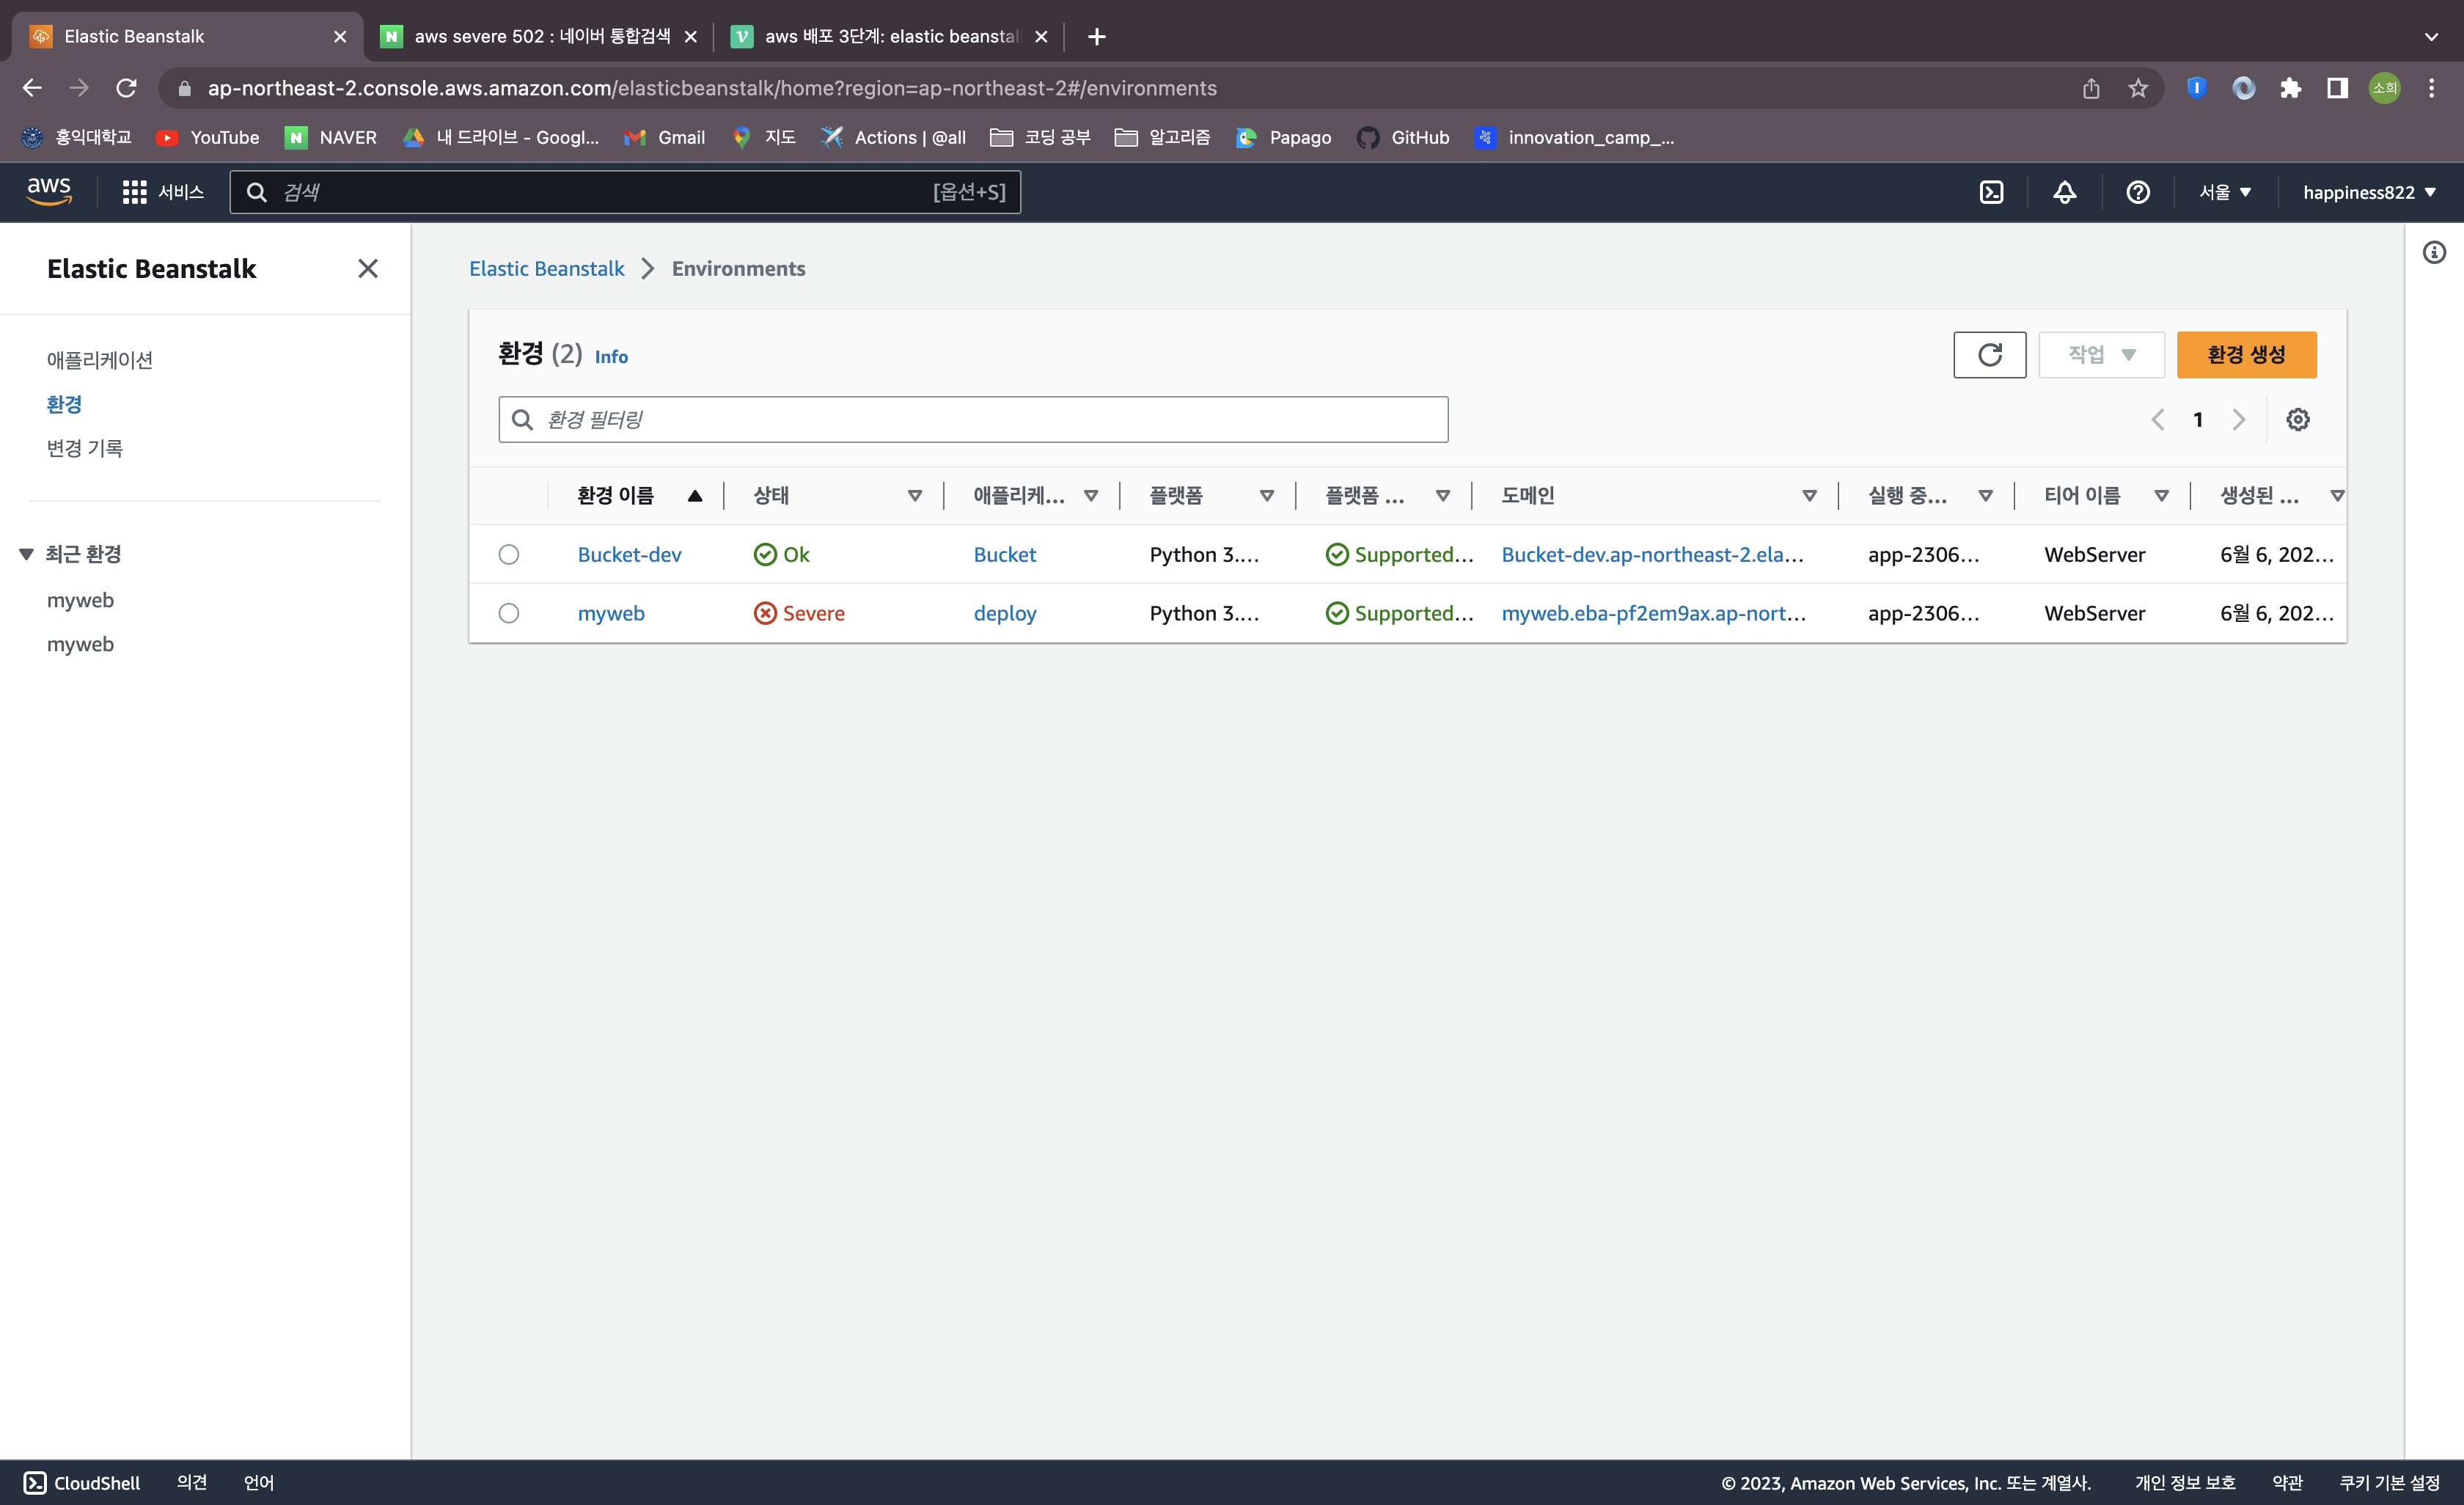Open the Bucket application link
This screenshot has height=1505, width=2464.
pyautogui.click(x=1004, y=555)
